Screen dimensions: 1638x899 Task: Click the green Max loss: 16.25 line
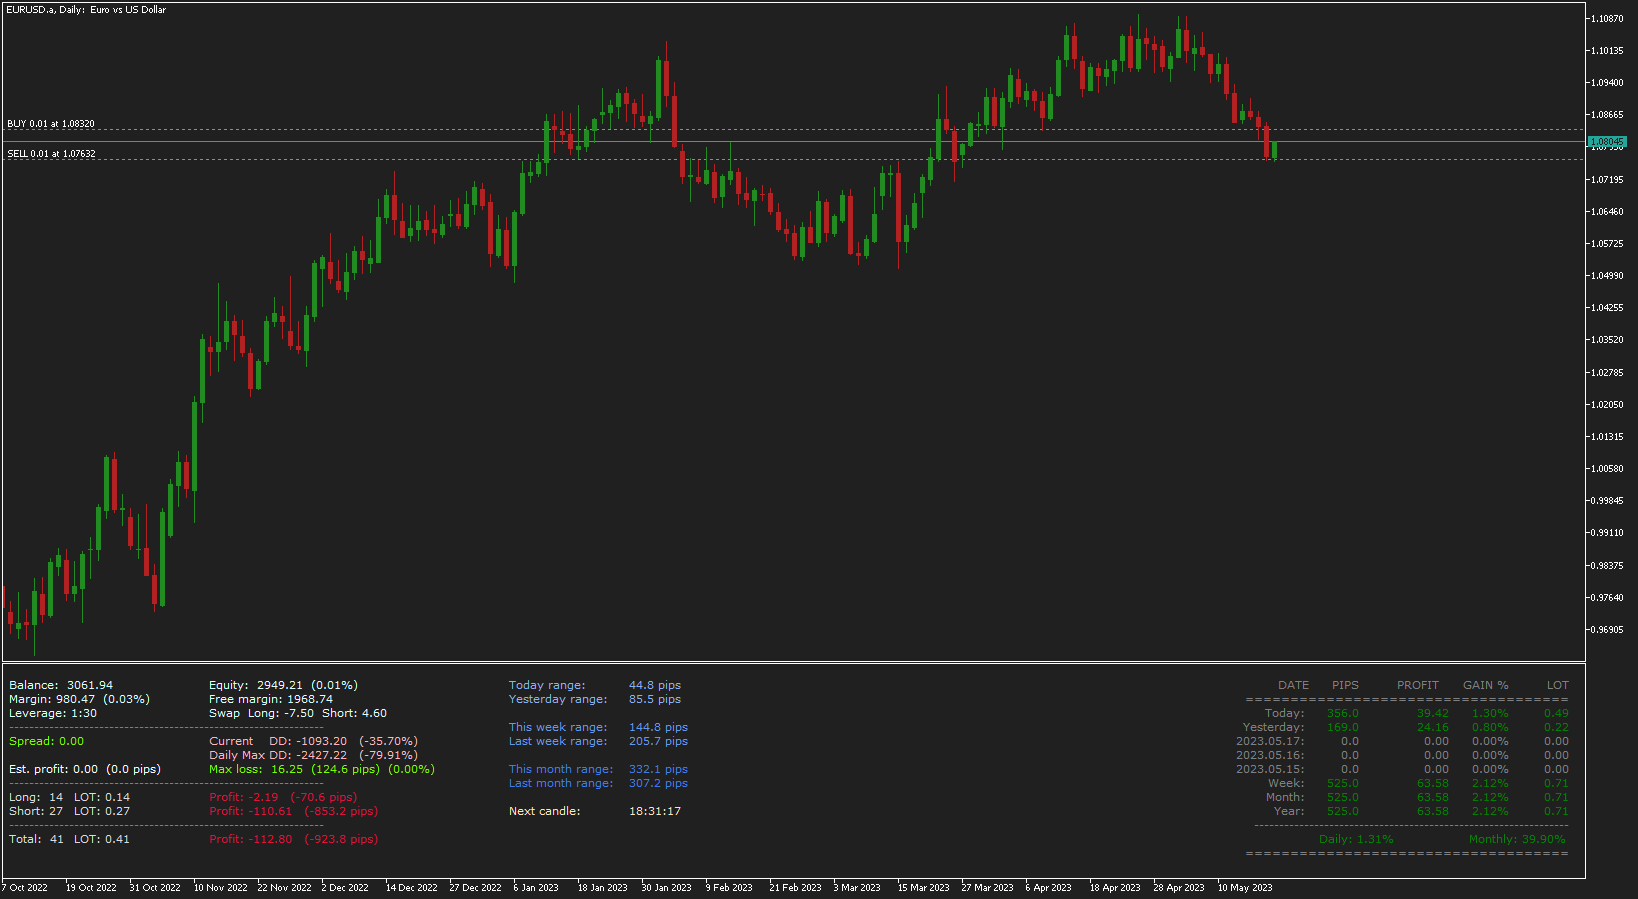pyautogui.click(x=322, y=770)
